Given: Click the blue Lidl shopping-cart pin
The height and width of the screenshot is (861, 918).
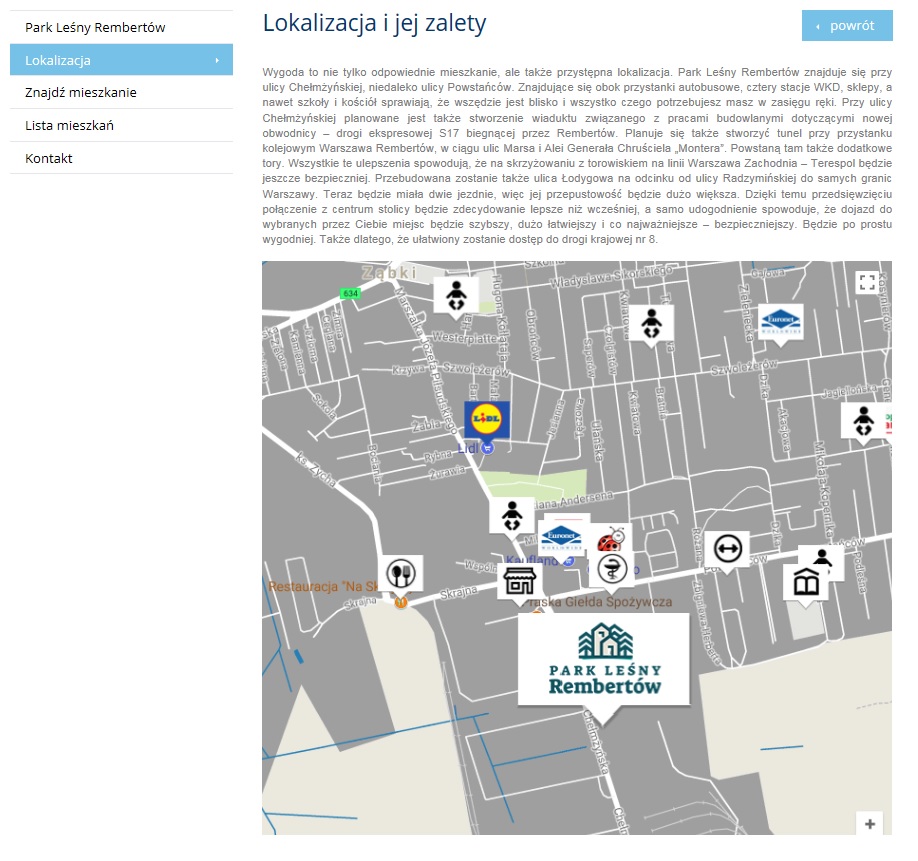Looking at the screenshot, I should tap(487, 448).
